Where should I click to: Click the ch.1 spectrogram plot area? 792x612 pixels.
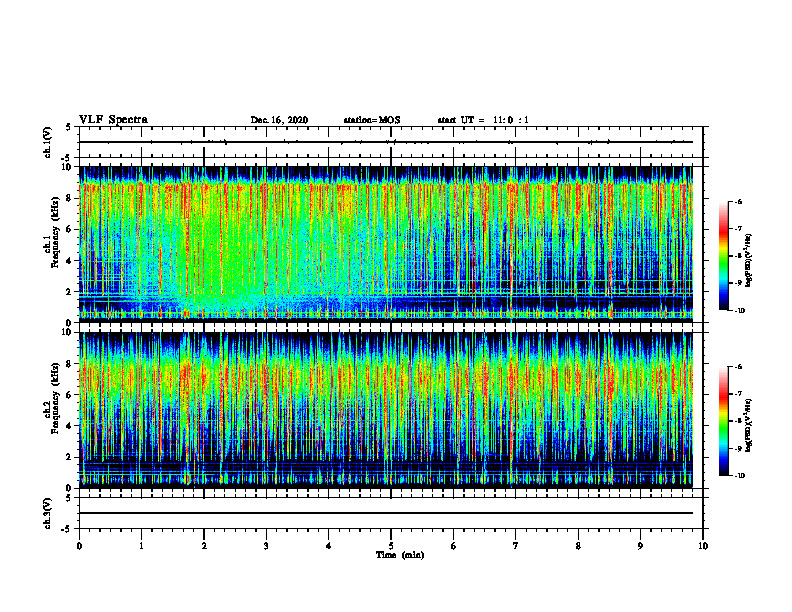point(386,244)
